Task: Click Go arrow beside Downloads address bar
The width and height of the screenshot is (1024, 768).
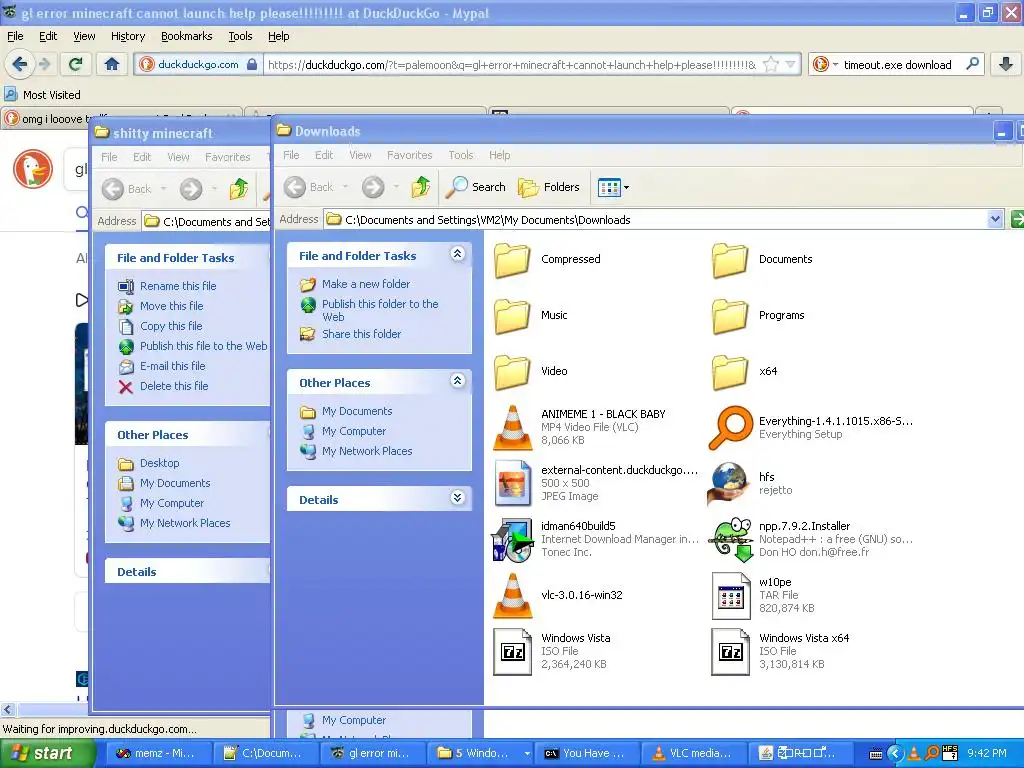Action: point(1017,219)
